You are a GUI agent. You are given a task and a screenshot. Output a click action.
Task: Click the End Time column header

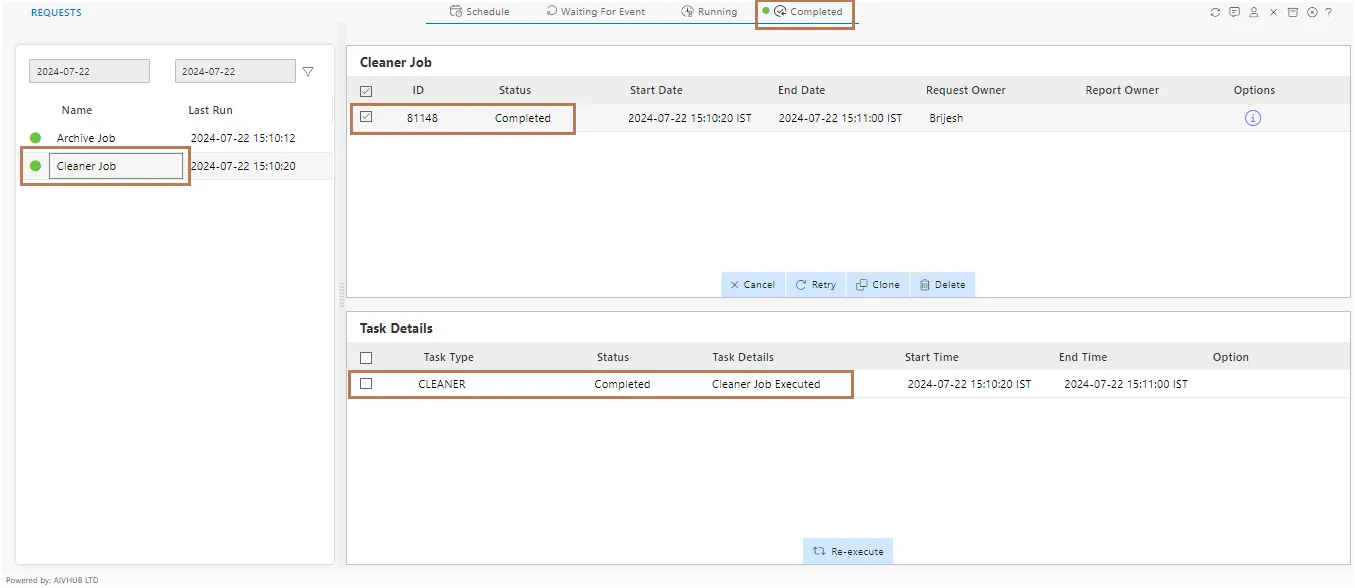[1083, 357]
